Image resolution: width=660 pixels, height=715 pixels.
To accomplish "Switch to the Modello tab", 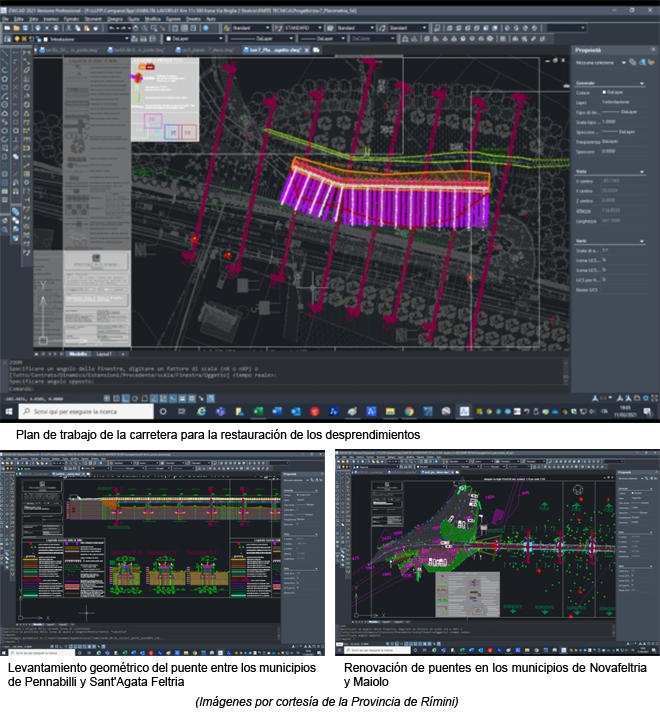I will [78, 354].
